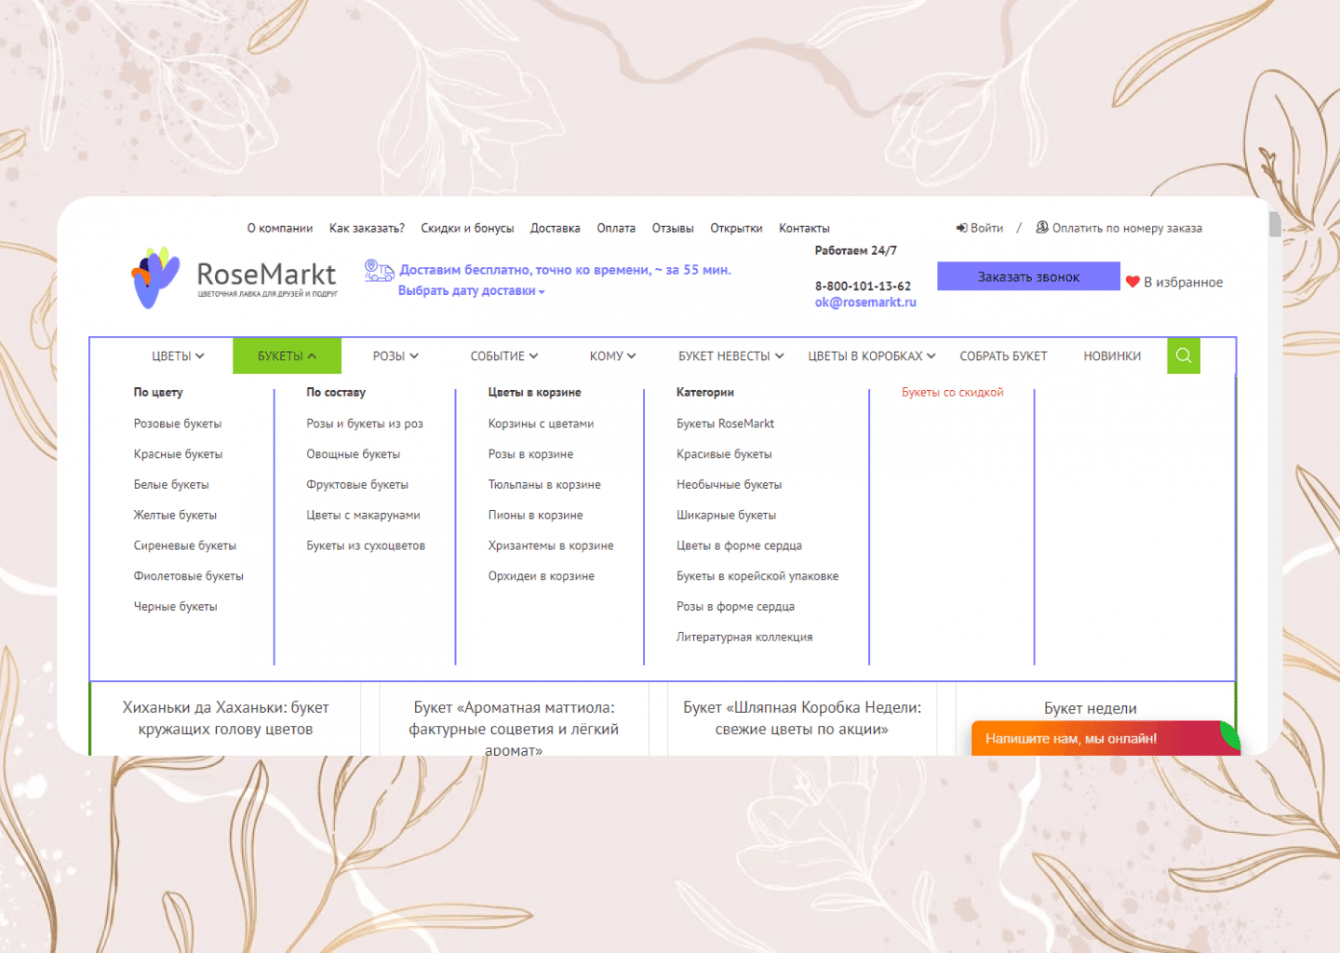This screenshot has height=953, width=1340.
Task: Open Литературная коллекция
Action: [744, 637]
